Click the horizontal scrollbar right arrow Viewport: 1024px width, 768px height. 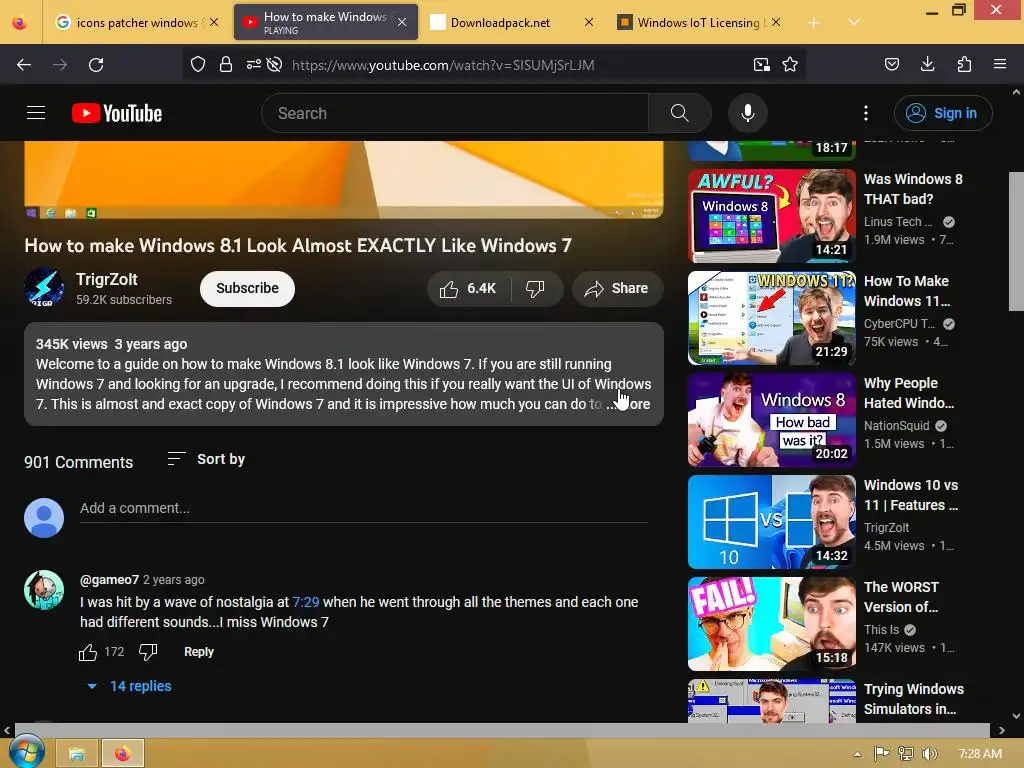pyautogui.click(x=1002, y=730)
